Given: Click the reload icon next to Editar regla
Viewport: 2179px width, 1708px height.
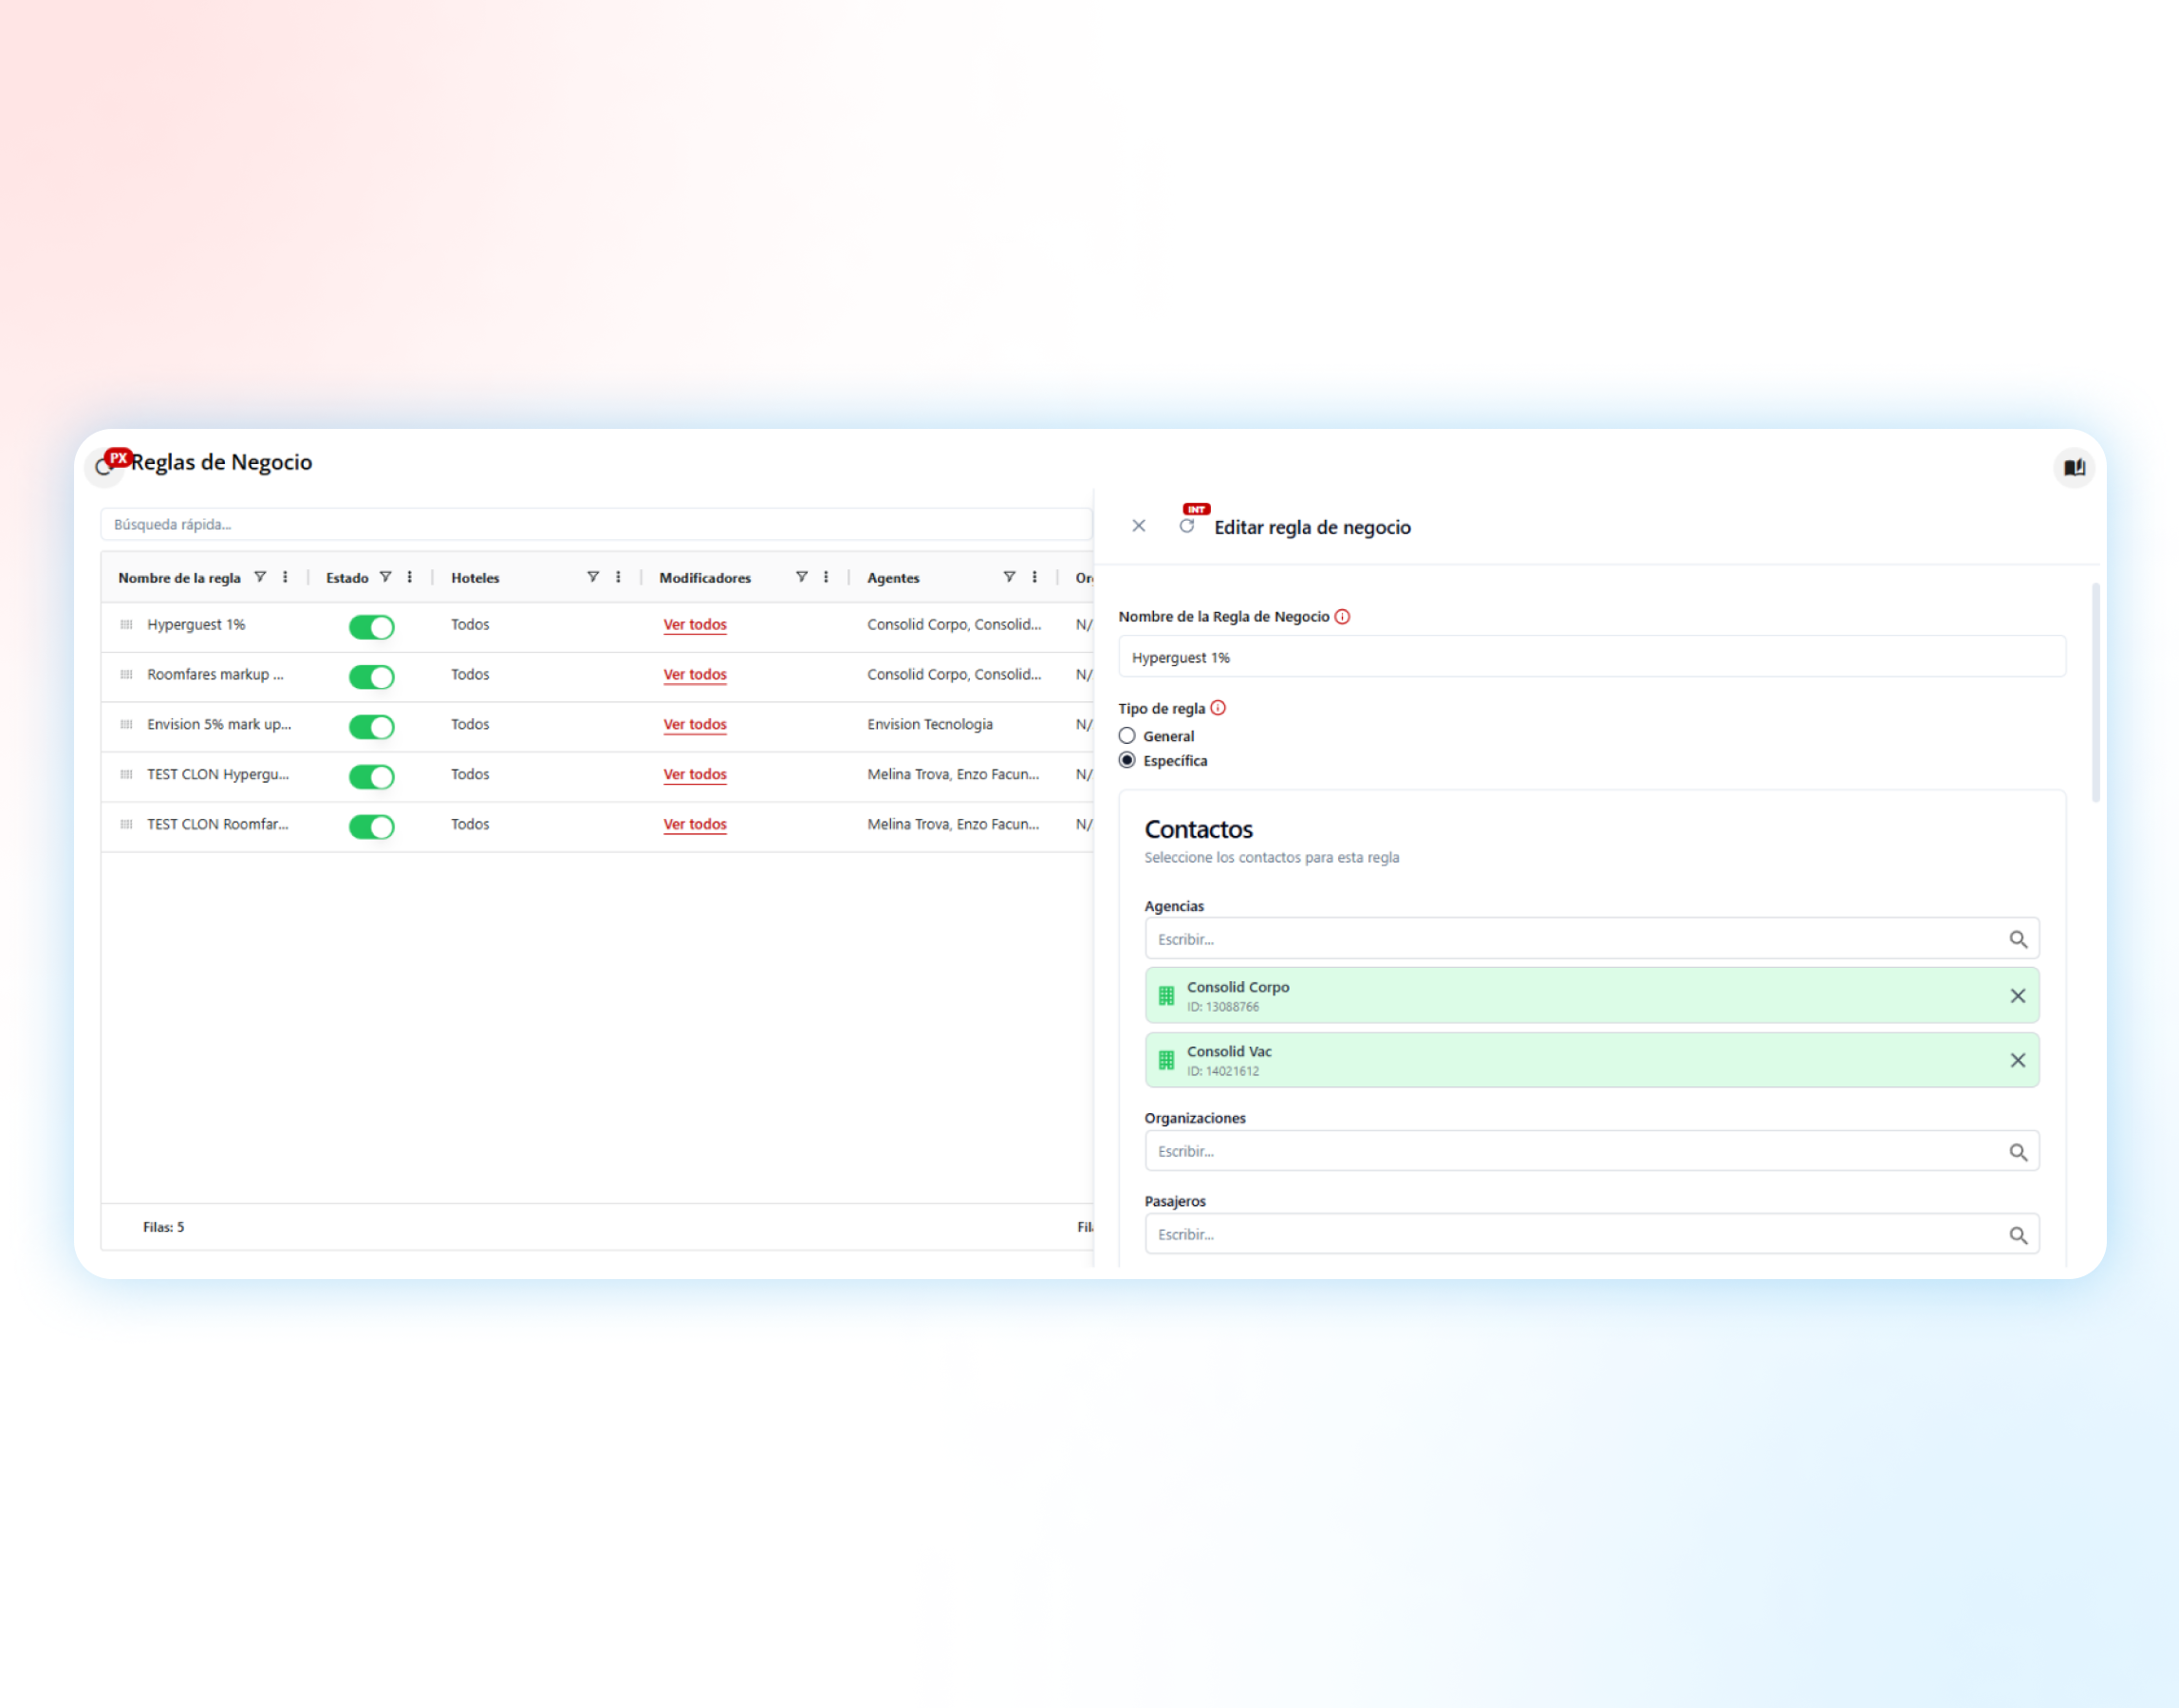Looking at the screenshot, I should (x=1186, y=526).
